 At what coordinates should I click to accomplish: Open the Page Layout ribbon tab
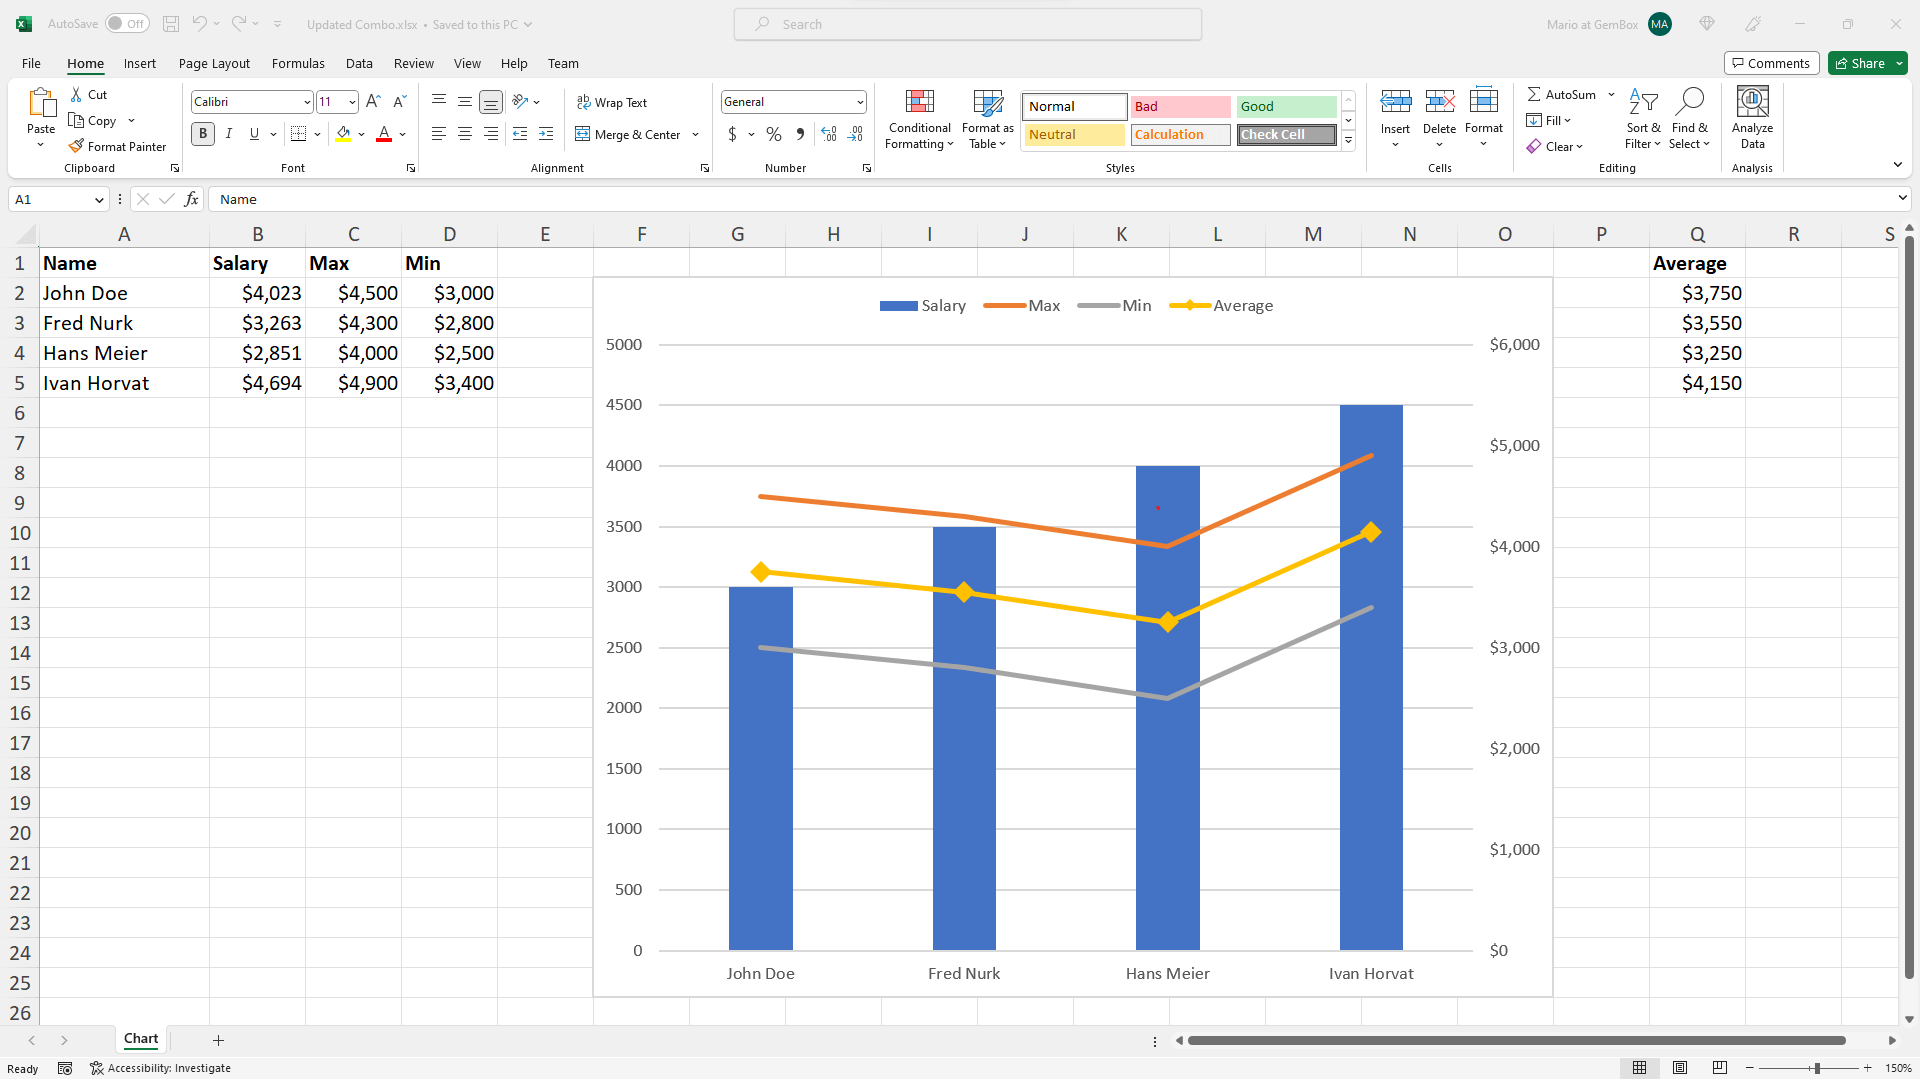tap(214, 63)
